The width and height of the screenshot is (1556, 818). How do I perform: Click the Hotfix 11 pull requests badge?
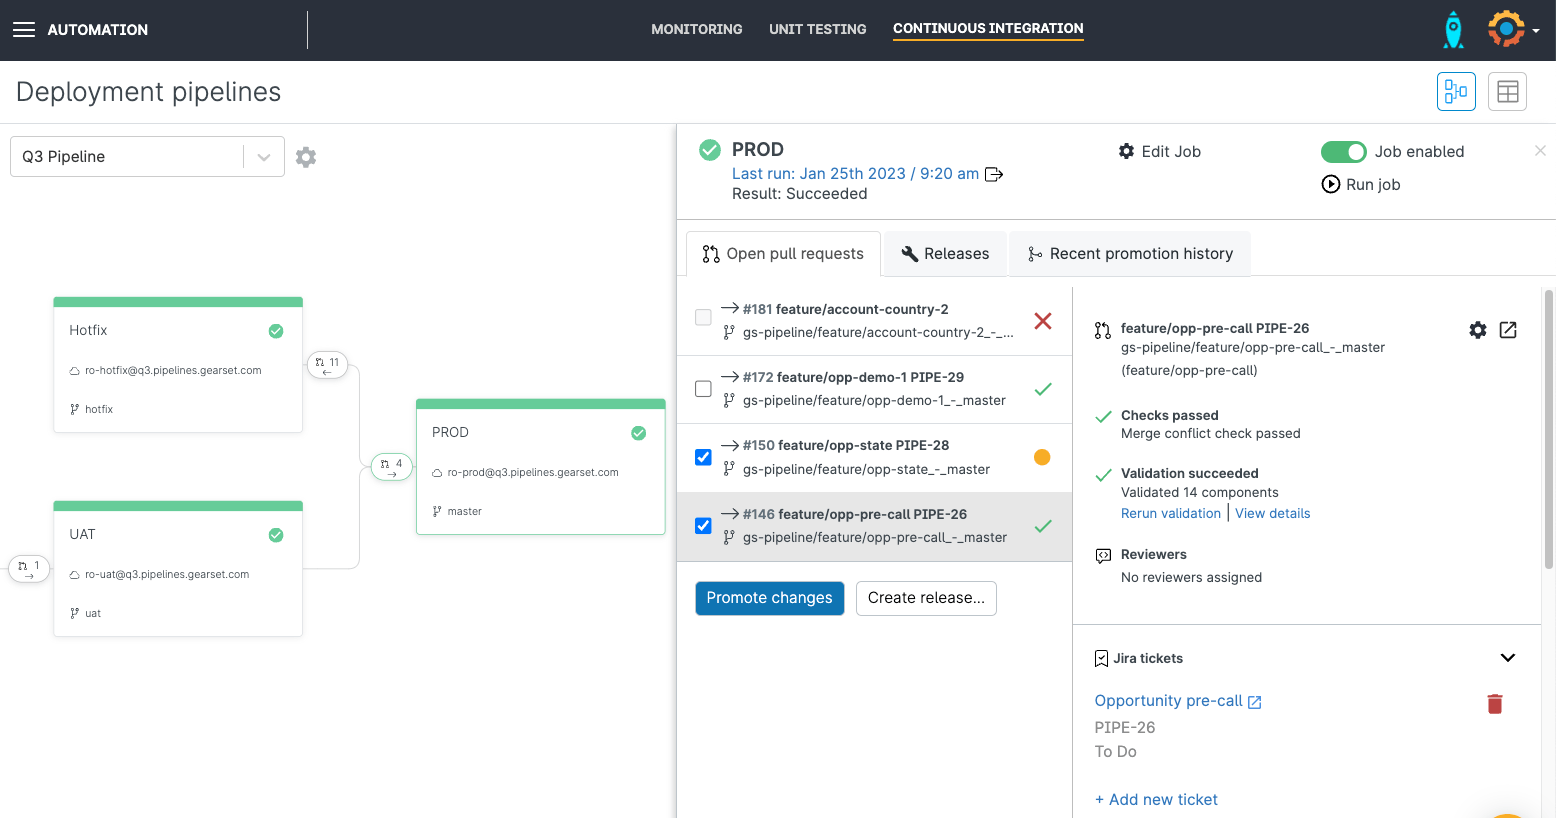(327, 365)
